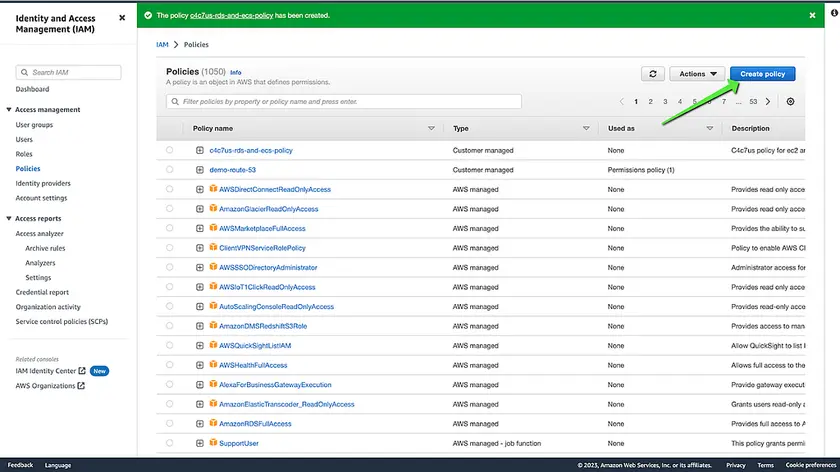Open table preferences gear icon
The width and height of the screenshot is (840, 472).
coord(790,102)
